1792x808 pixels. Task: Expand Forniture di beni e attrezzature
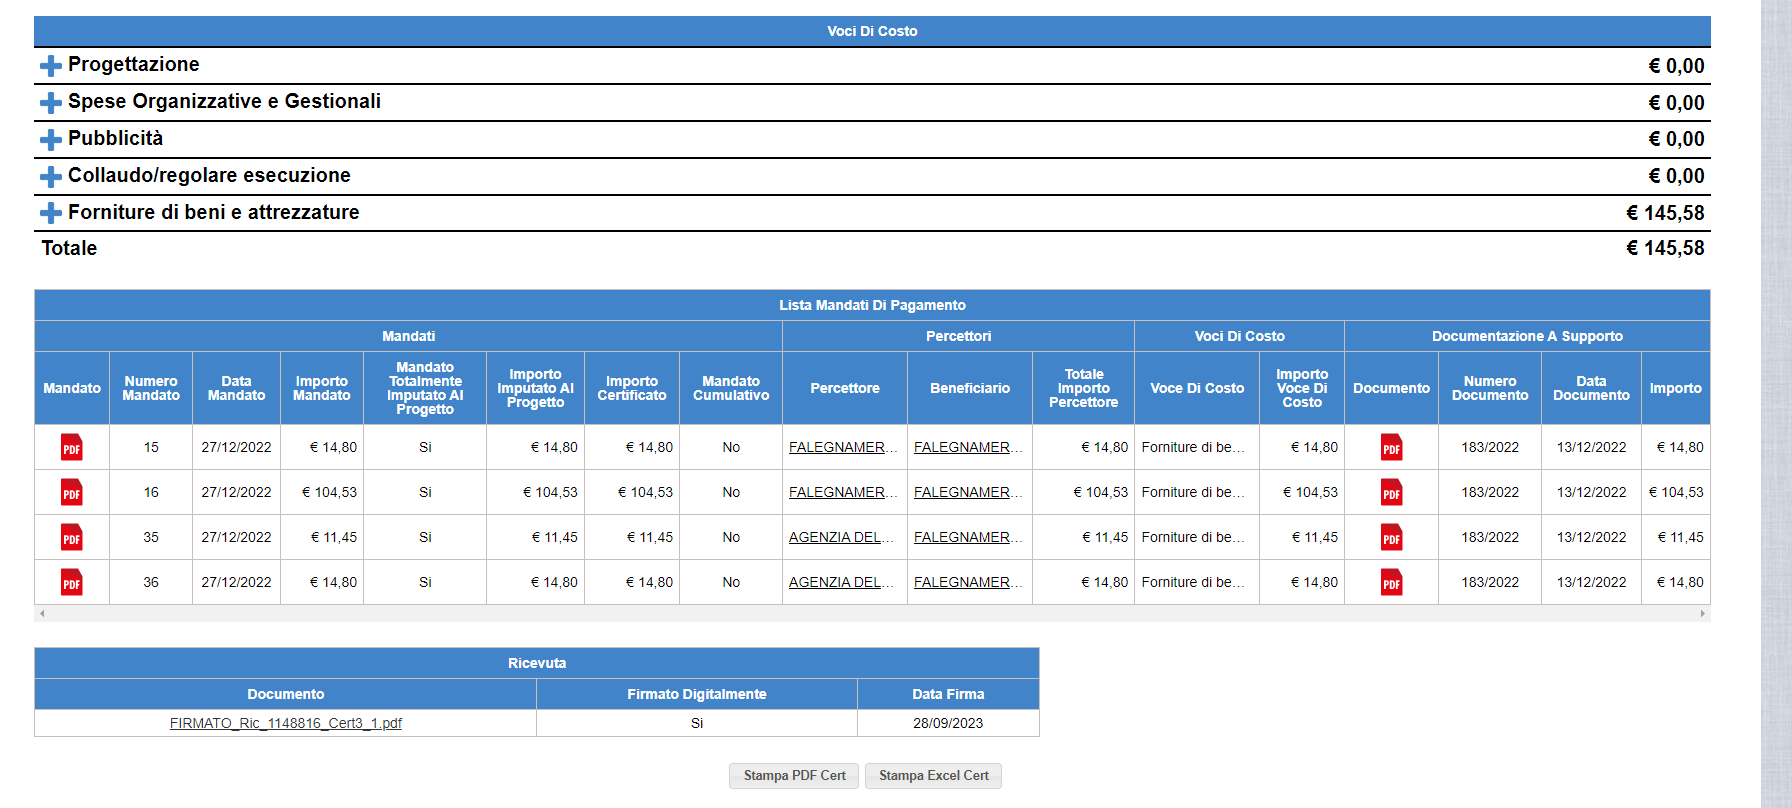click(51, 213)
